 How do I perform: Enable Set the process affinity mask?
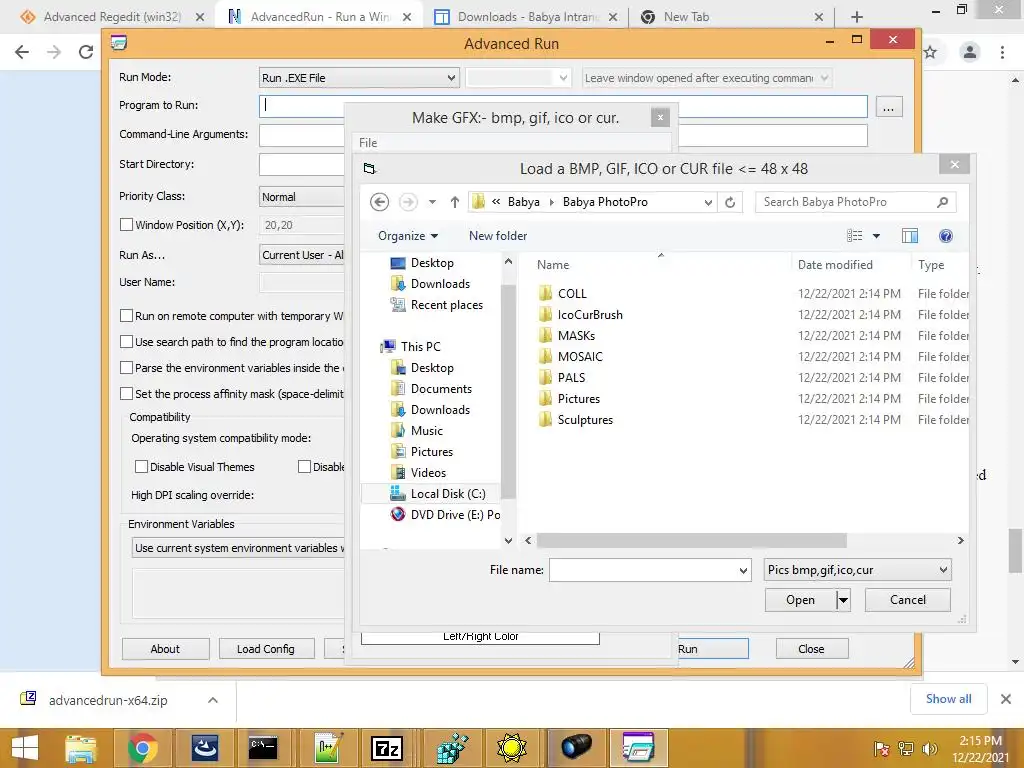127,394
